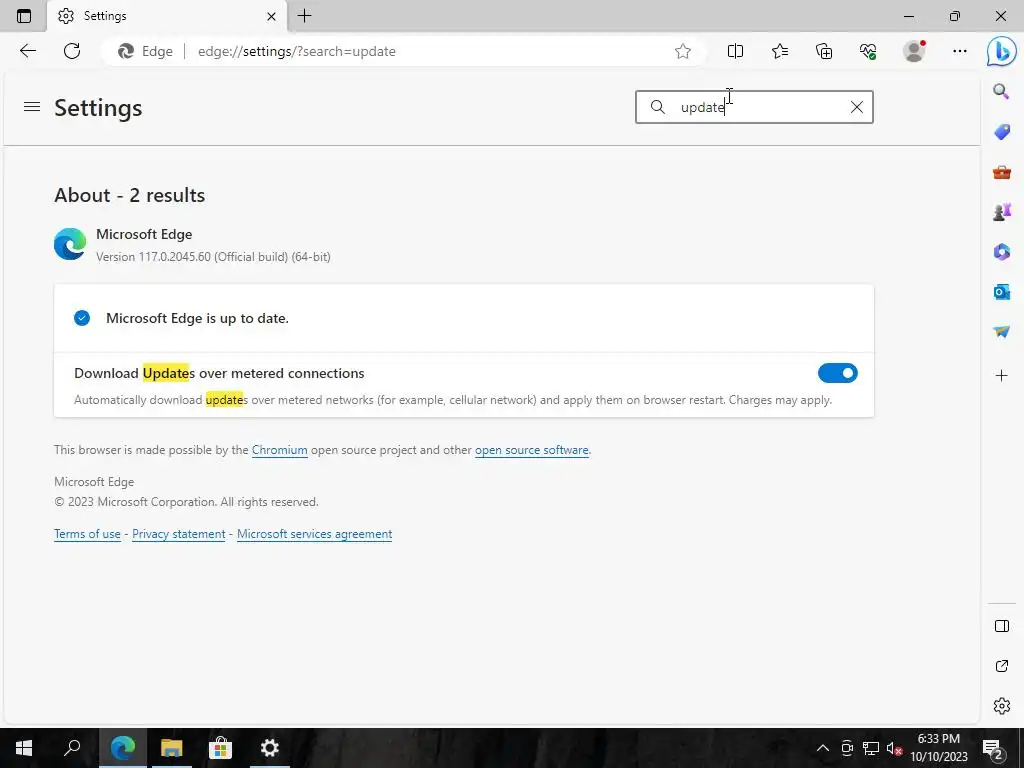
Task: Close the Settings tab
Action: pyautogui.click(x=272, y=16)
